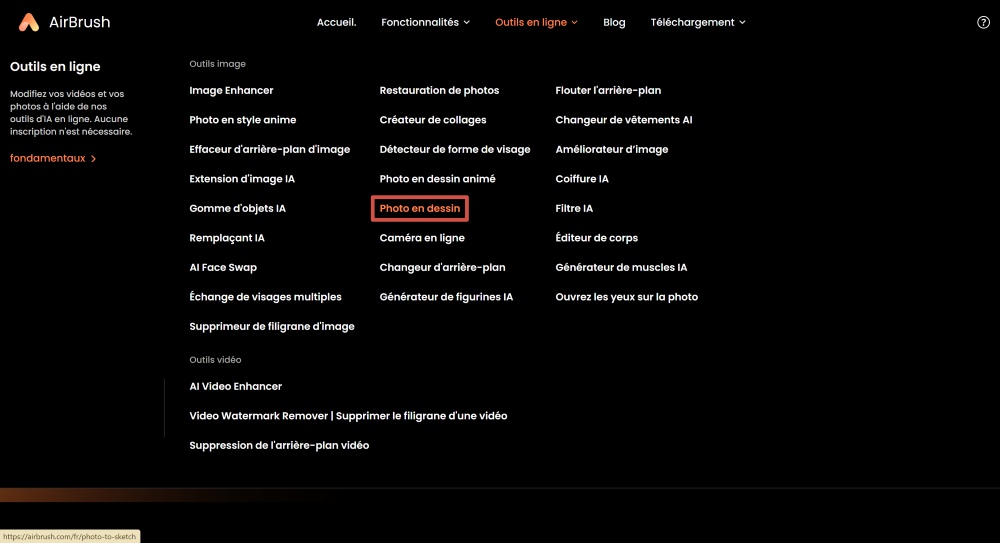Screen dimensions: 1000x543
Task: Expand the Téléchargement dropdown menu
Action: (x=697, y=22)
